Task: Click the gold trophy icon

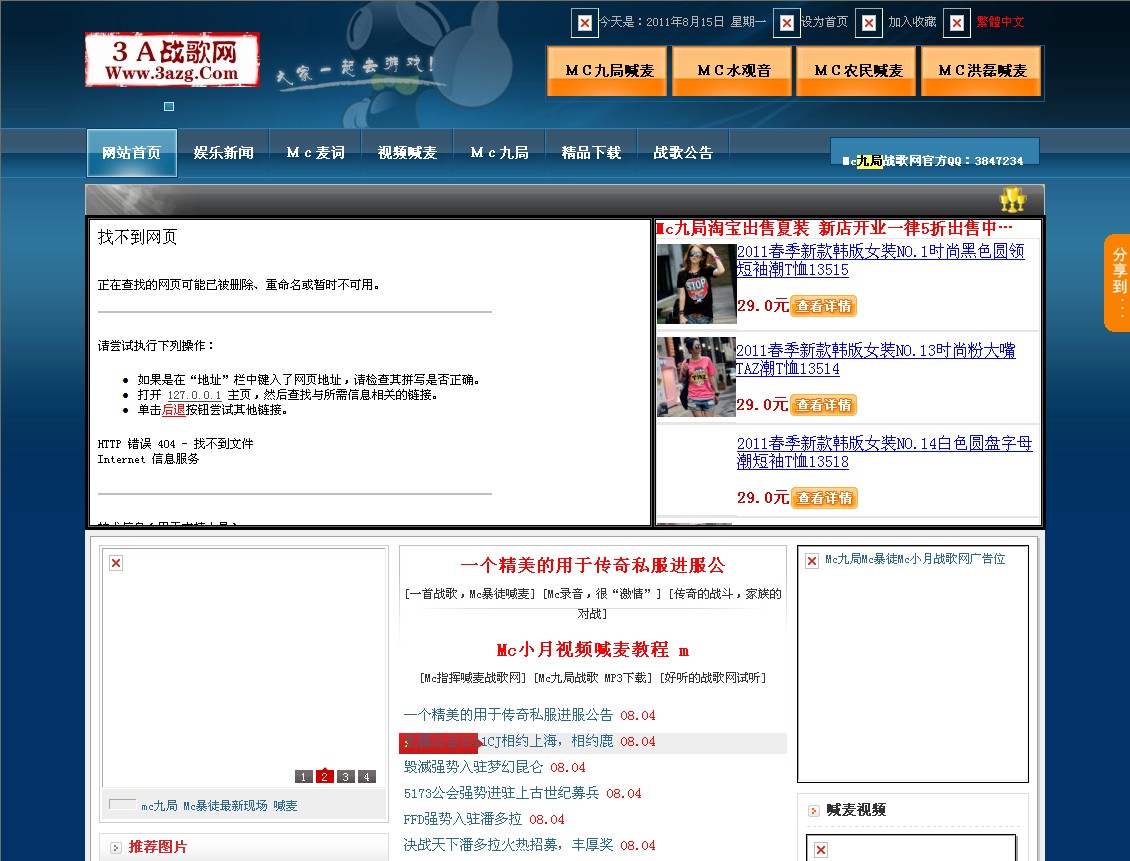Action: click(1012, 200)
